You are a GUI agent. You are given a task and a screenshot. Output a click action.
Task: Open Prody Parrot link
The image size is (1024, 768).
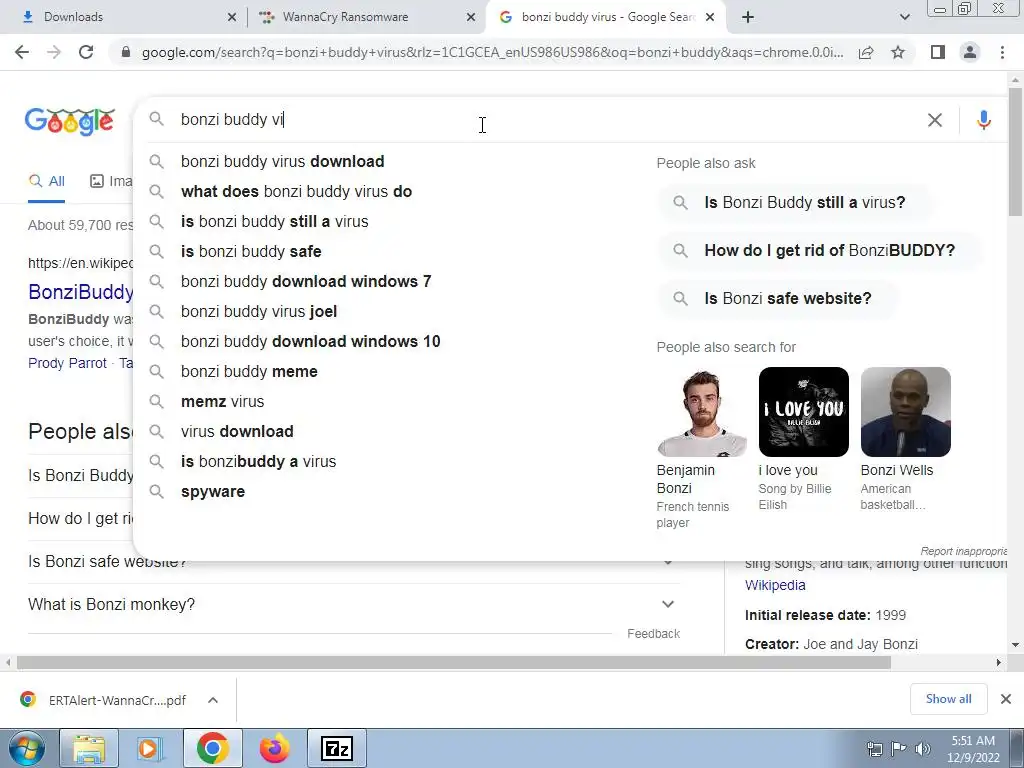point(67,363)
